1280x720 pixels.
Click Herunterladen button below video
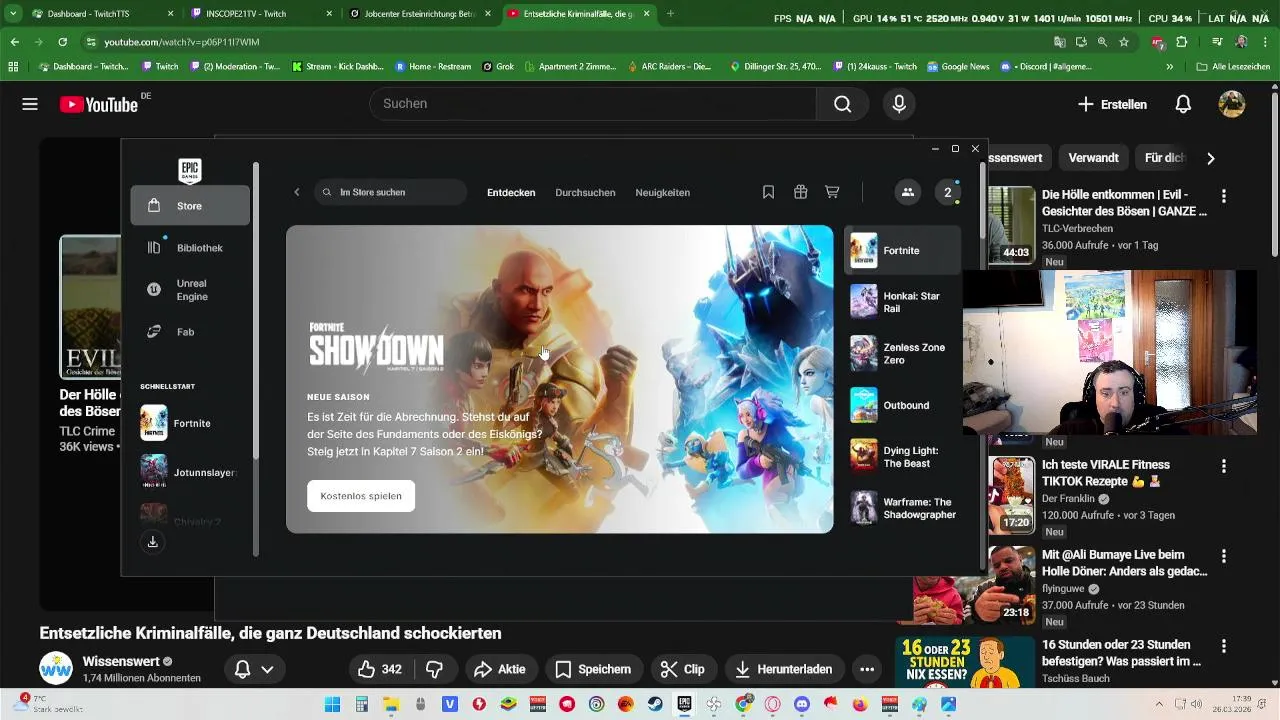(x=783, y=669)
